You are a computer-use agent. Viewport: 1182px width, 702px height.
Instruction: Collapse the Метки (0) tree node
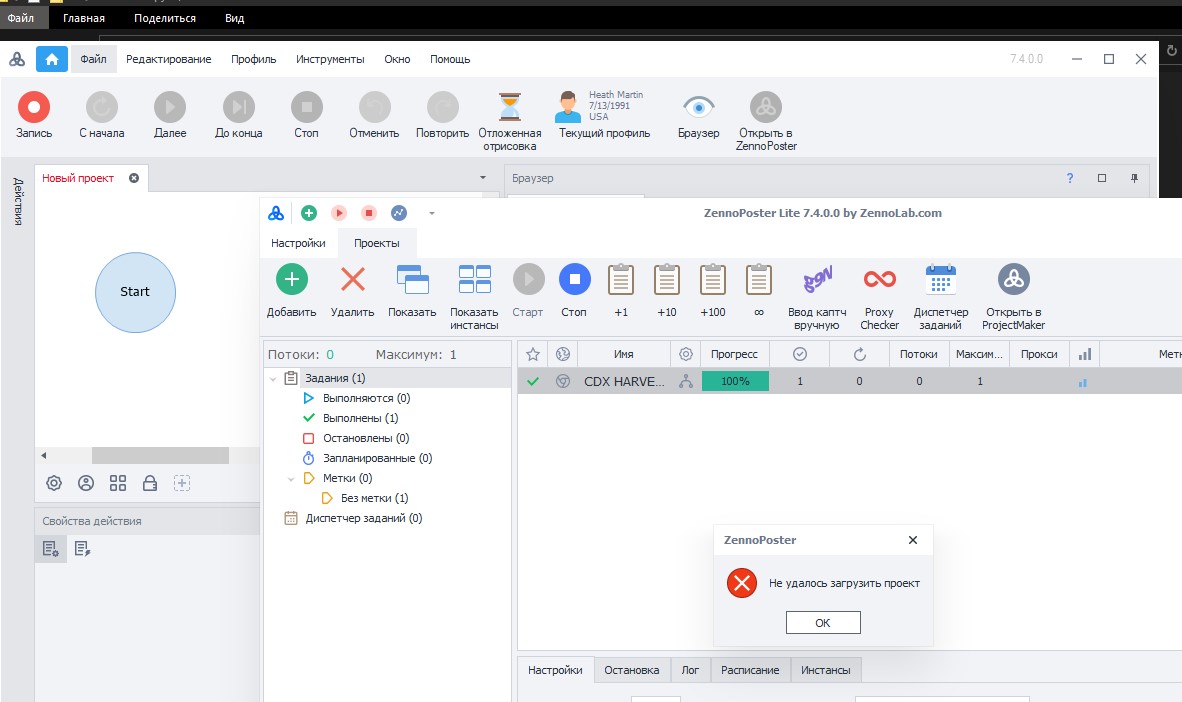coord(291,479)
